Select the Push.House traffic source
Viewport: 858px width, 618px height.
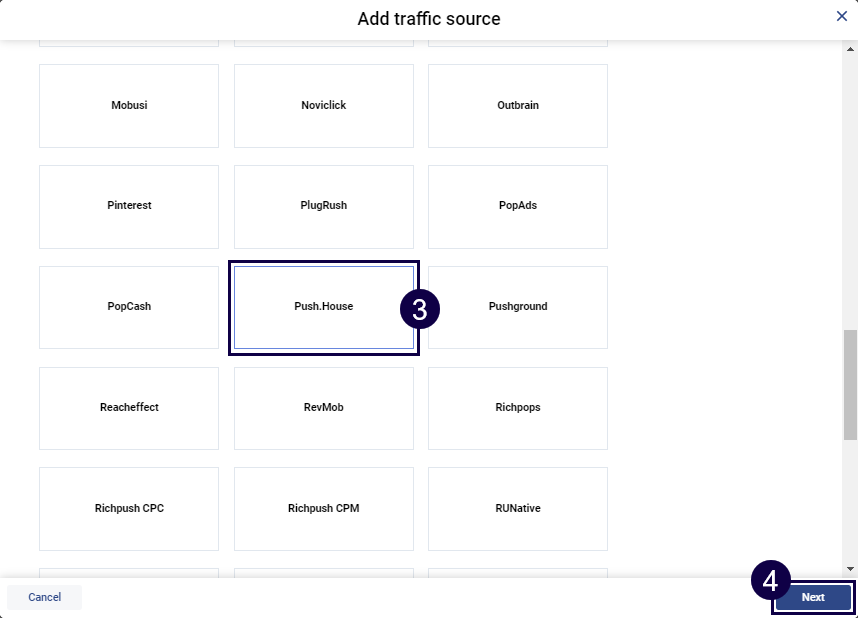pos(323,307)
